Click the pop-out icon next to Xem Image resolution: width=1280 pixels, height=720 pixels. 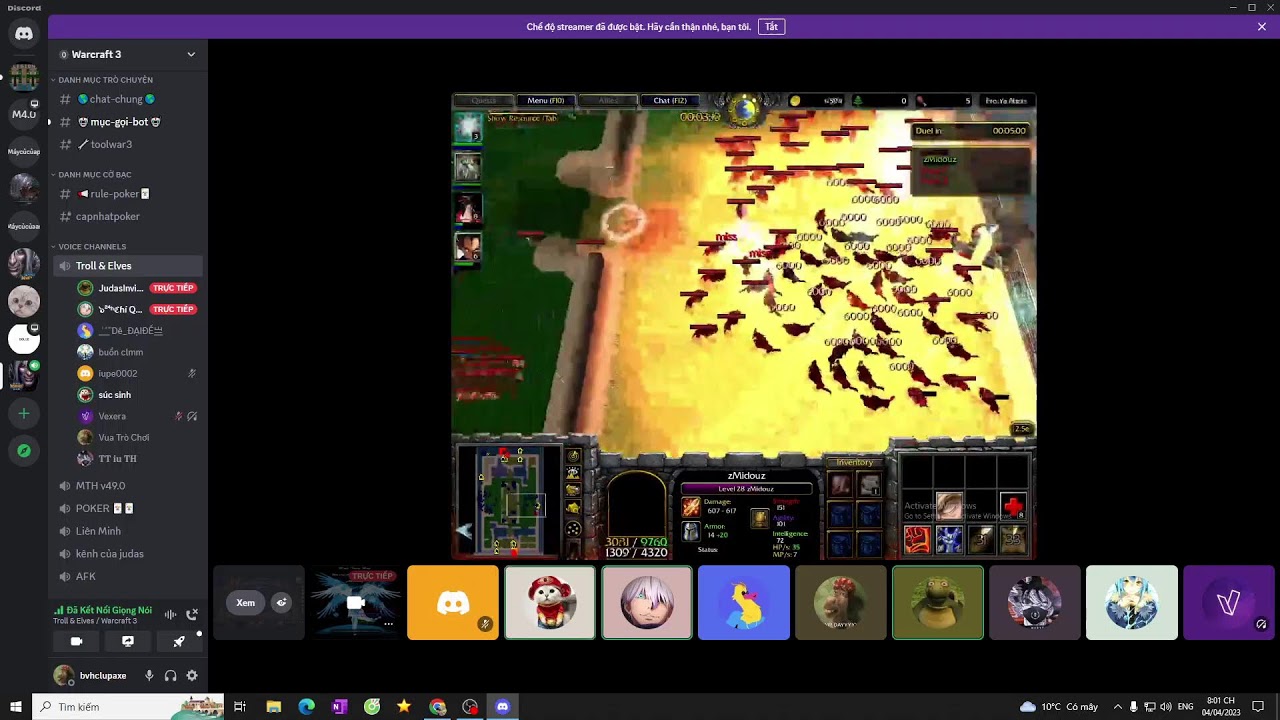tap(282, 603)
